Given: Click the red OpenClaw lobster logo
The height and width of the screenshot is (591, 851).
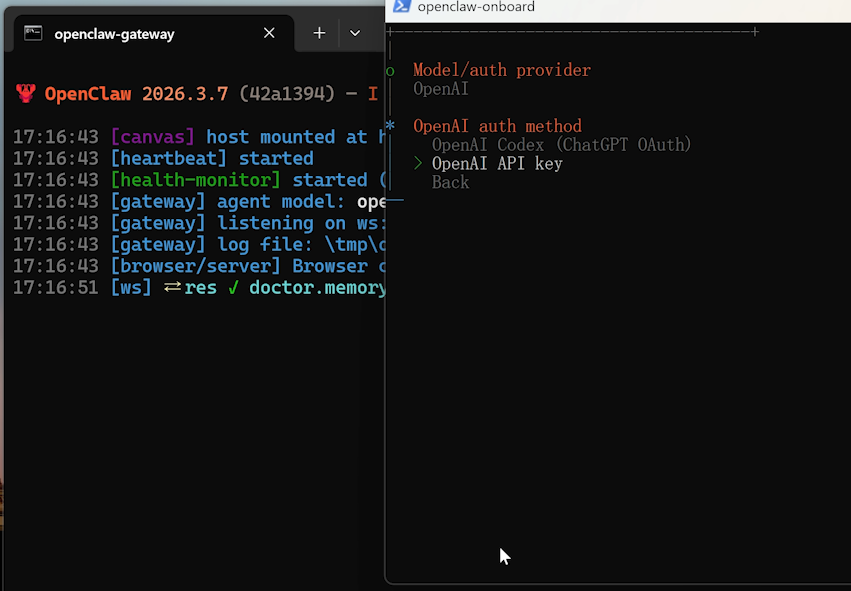Looking at the screenshot, I should pyautogui.click(x=25, y=94).
